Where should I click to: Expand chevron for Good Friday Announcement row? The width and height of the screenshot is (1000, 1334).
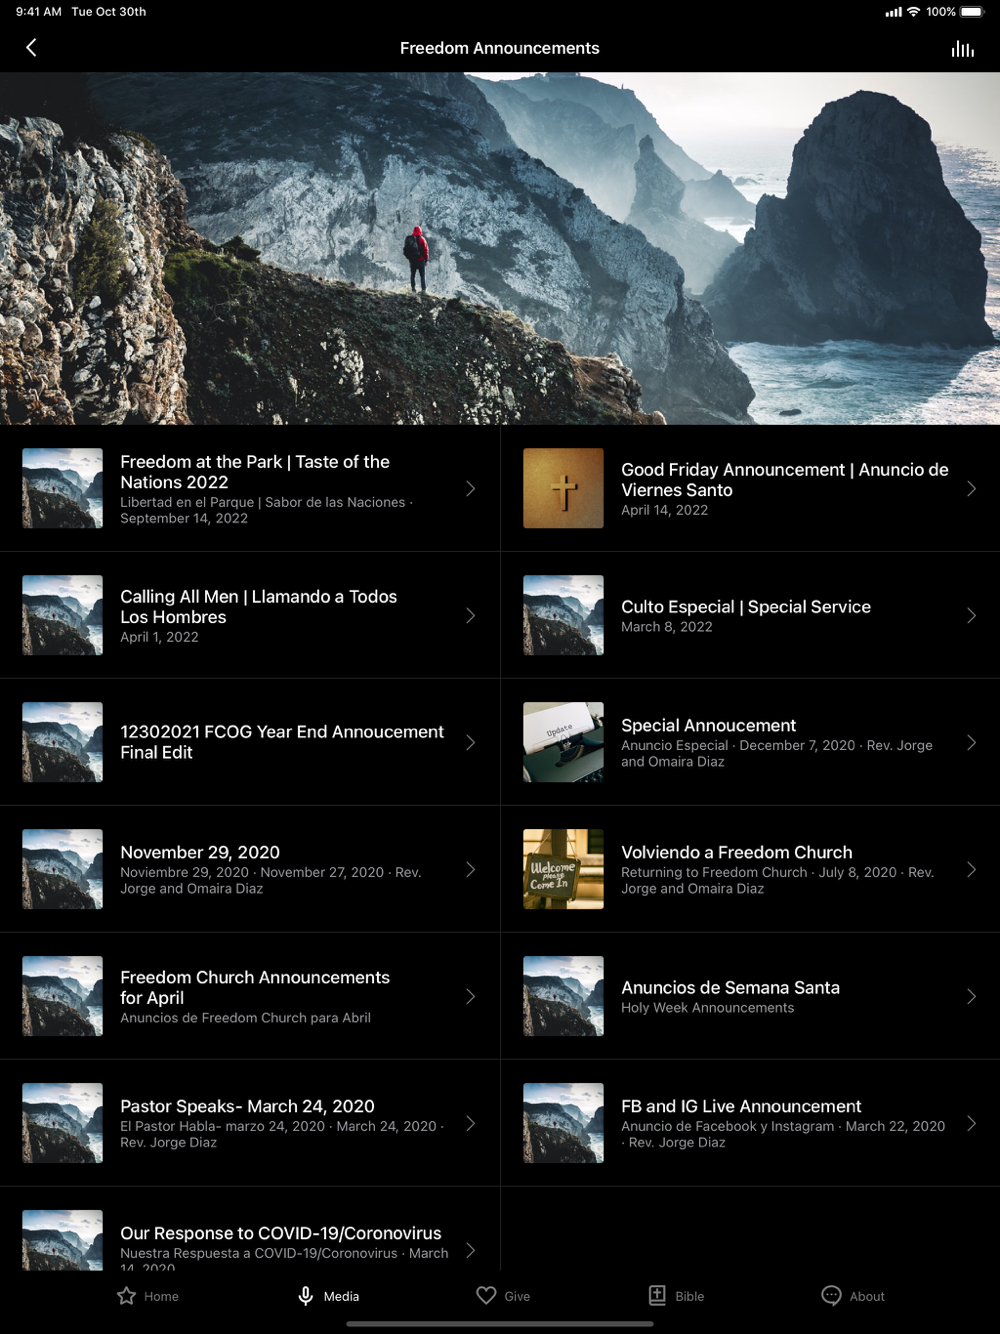[x=971, y=488]
